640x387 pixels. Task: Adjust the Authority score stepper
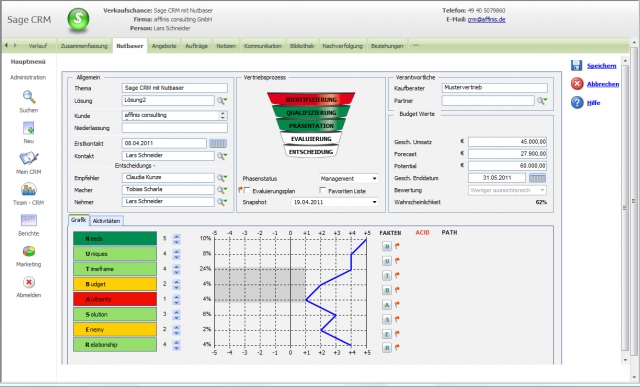(x=176, y=299)
